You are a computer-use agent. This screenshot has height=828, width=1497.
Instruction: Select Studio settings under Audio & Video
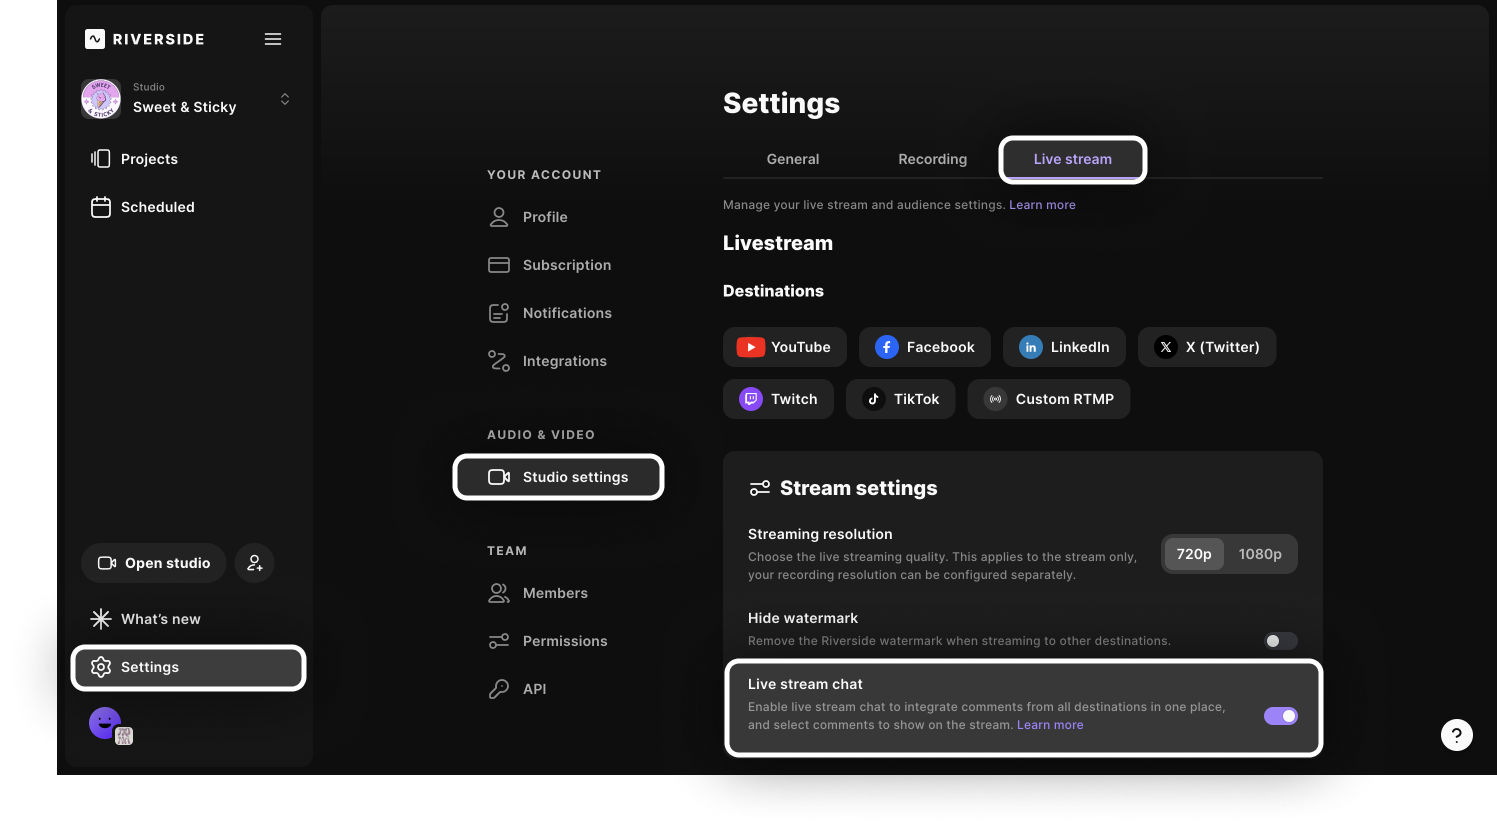(x=559, y=477)
